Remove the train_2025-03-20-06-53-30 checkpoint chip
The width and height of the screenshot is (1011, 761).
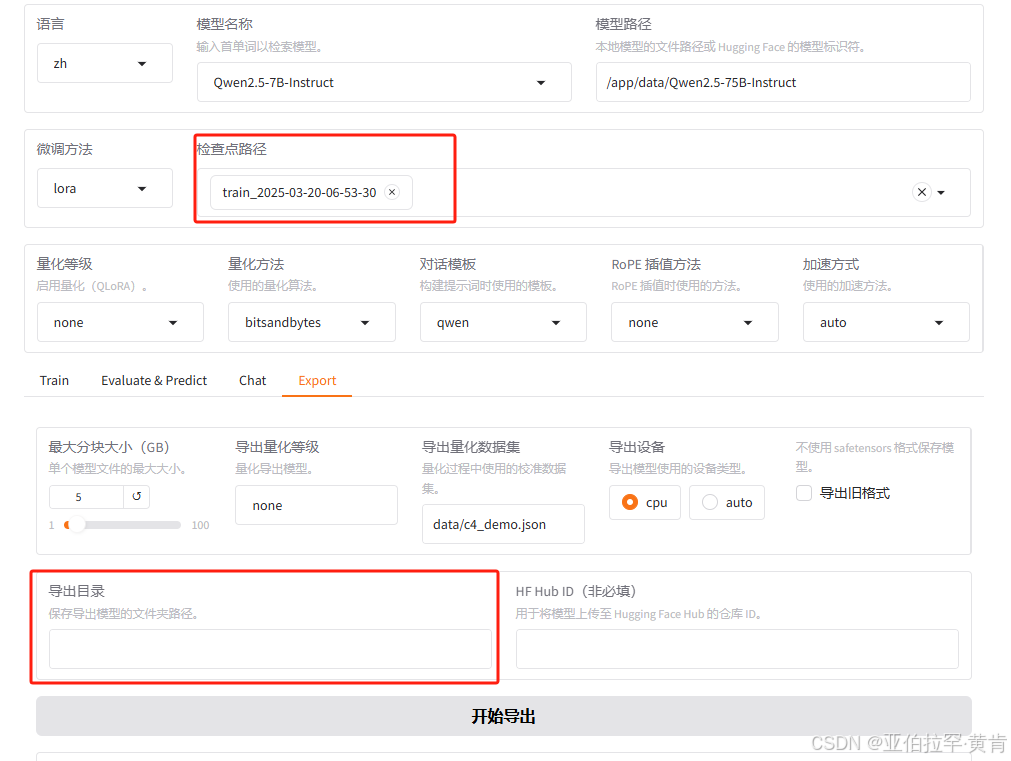click(392, 192)
